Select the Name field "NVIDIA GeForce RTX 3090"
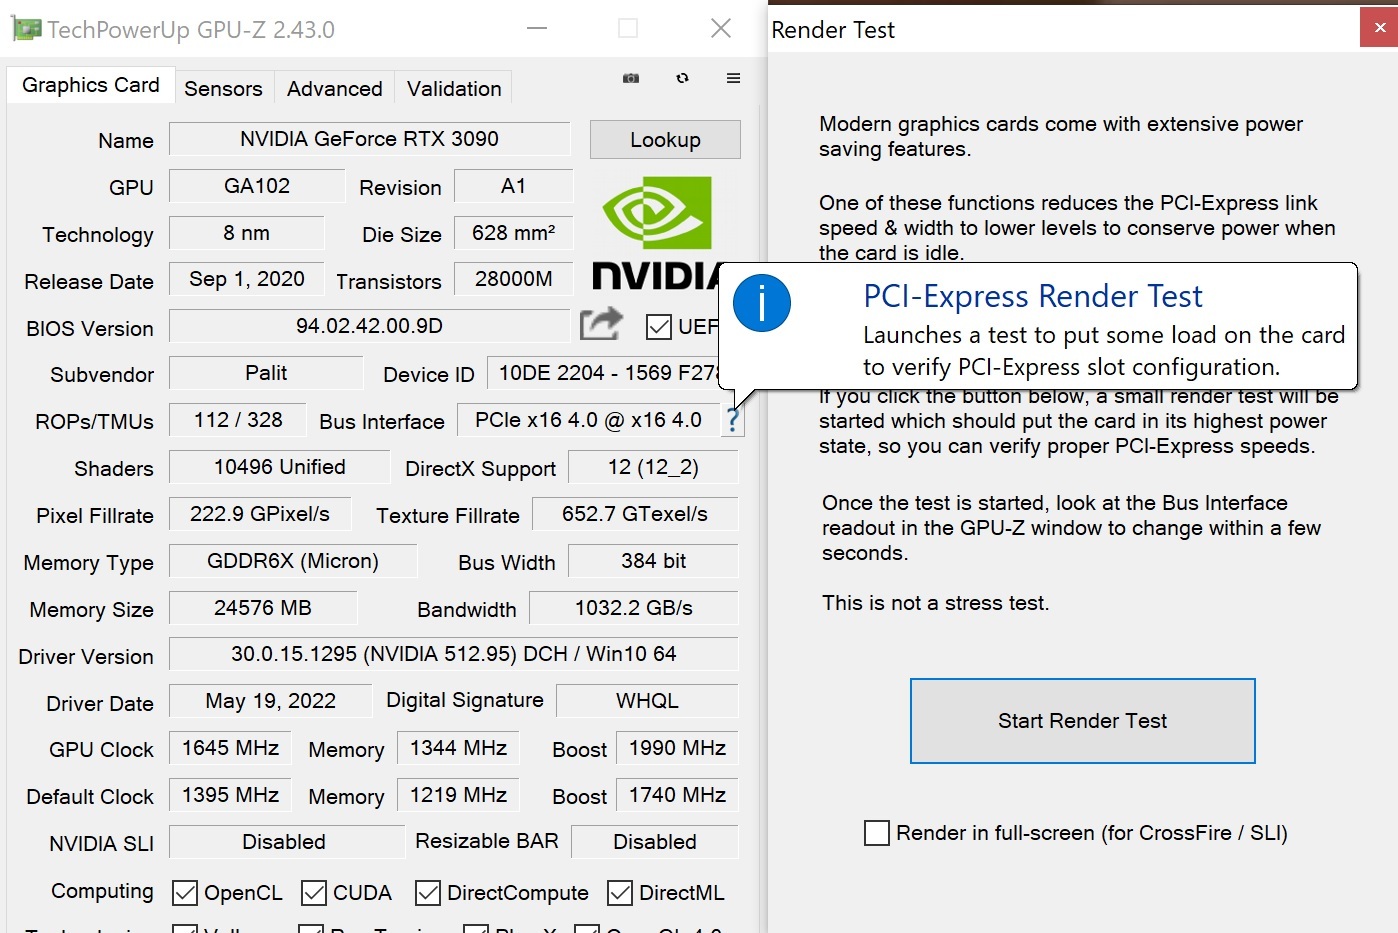 tap(370, 139)
